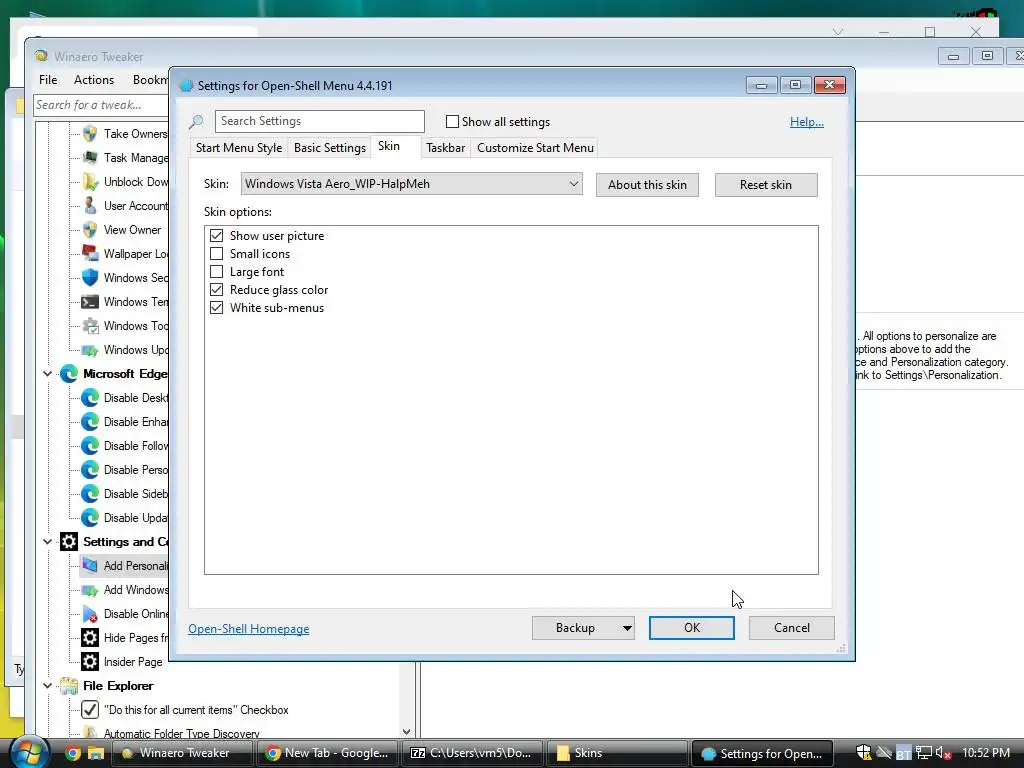Viewport: 1024px width, 768px height.
Task: Open File Explorer from quick launch
Action: coord(96,754)
